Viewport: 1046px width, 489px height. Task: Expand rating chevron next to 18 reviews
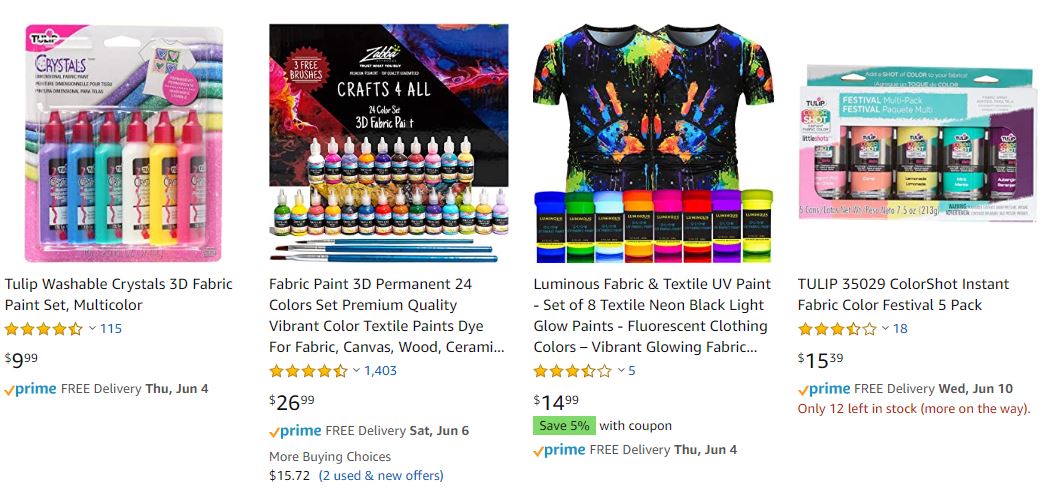pyautogui.click(x=885, y=328)
